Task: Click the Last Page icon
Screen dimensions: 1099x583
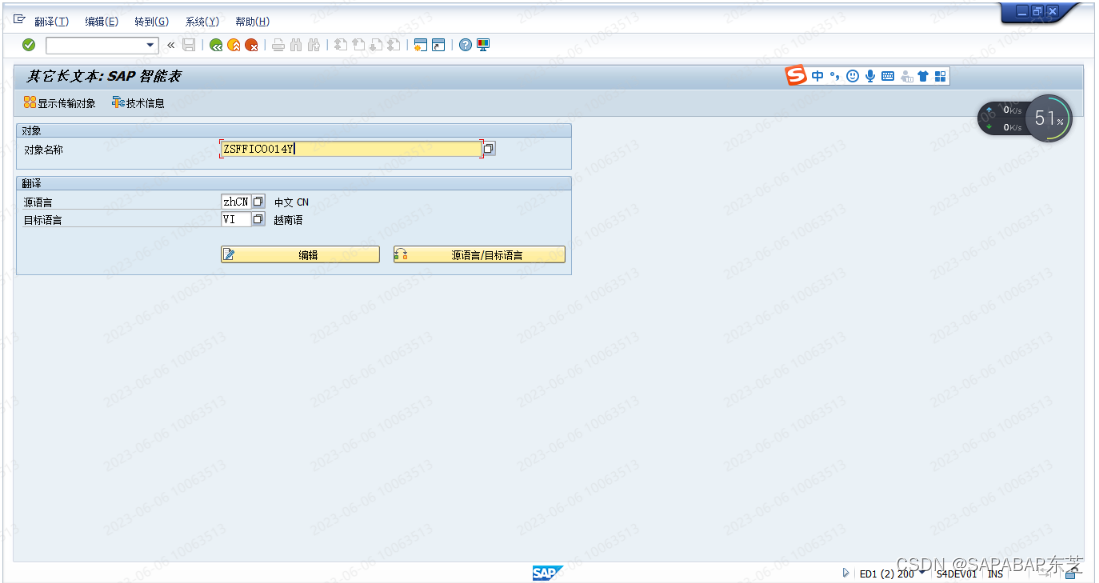Action: pyautogui.click(x=394, y=45)
